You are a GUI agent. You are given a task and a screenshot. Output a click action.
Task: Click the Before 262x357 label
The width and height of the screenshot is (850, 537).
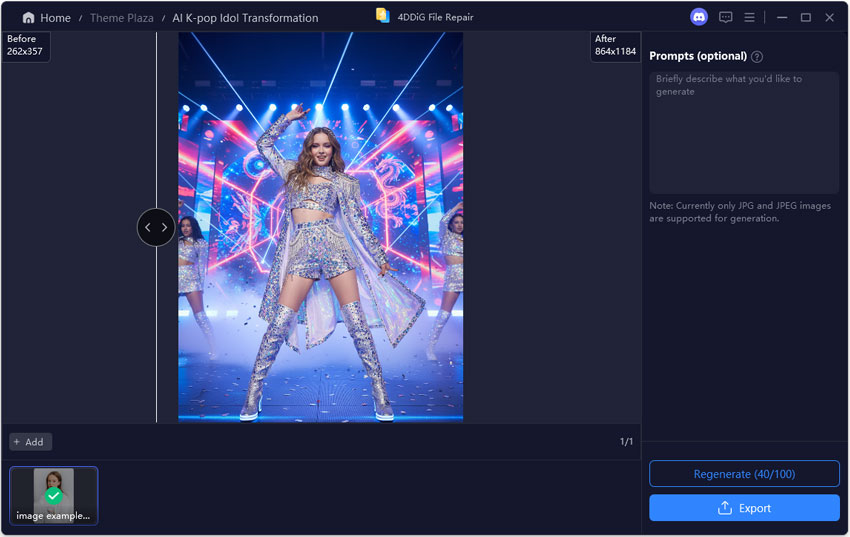(x=25, y=46)
